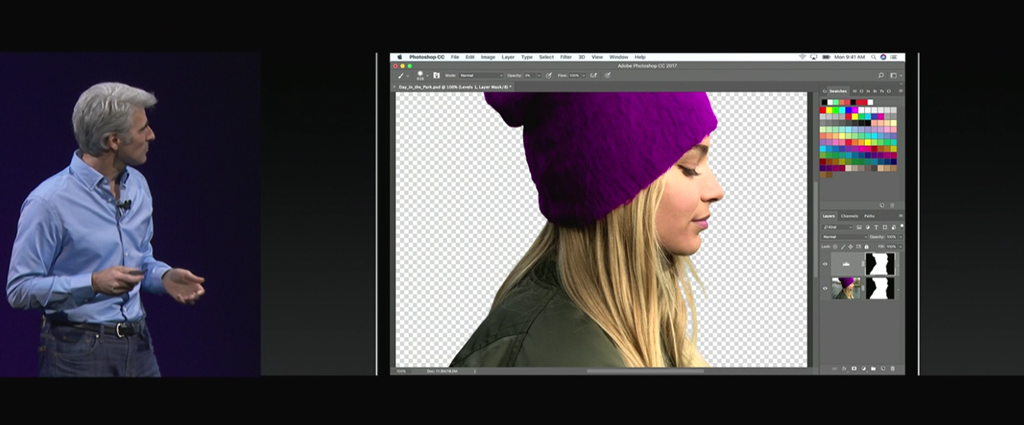Delete layer with the trash icon
The height and width of the screenshot is (425, 1024).
892,369
